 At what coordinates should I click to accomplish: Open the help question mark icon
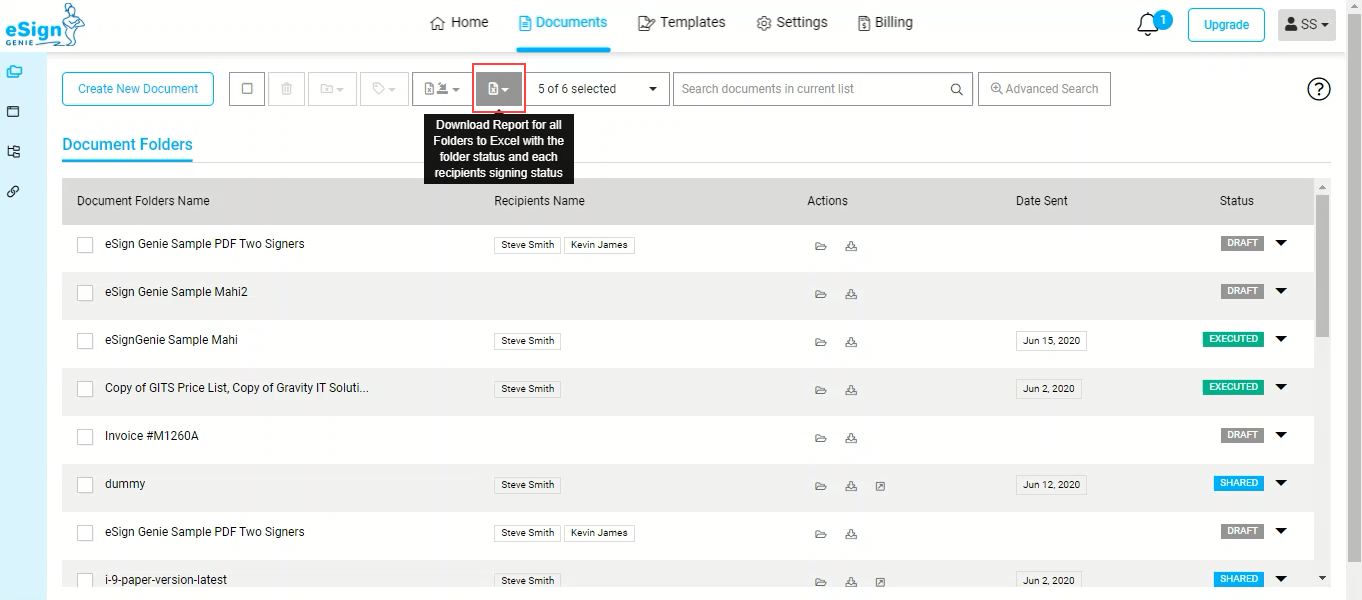pos(1319,89)
